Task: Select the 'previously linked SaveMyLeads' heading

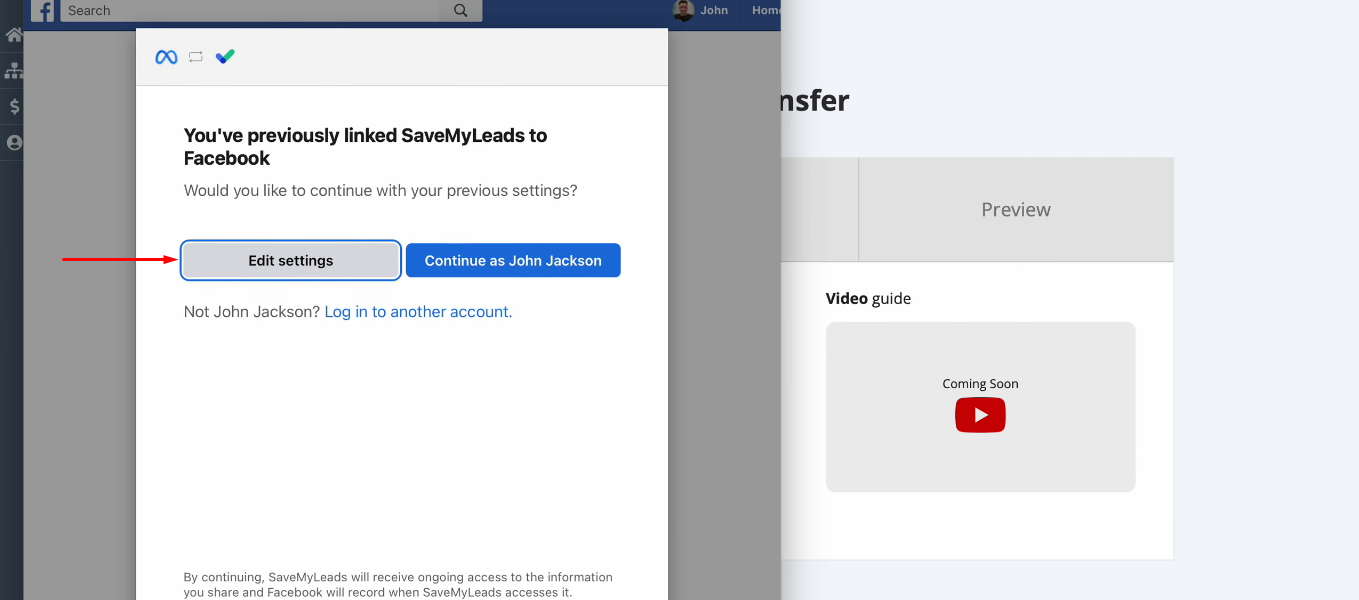Action: click(366, 147)
